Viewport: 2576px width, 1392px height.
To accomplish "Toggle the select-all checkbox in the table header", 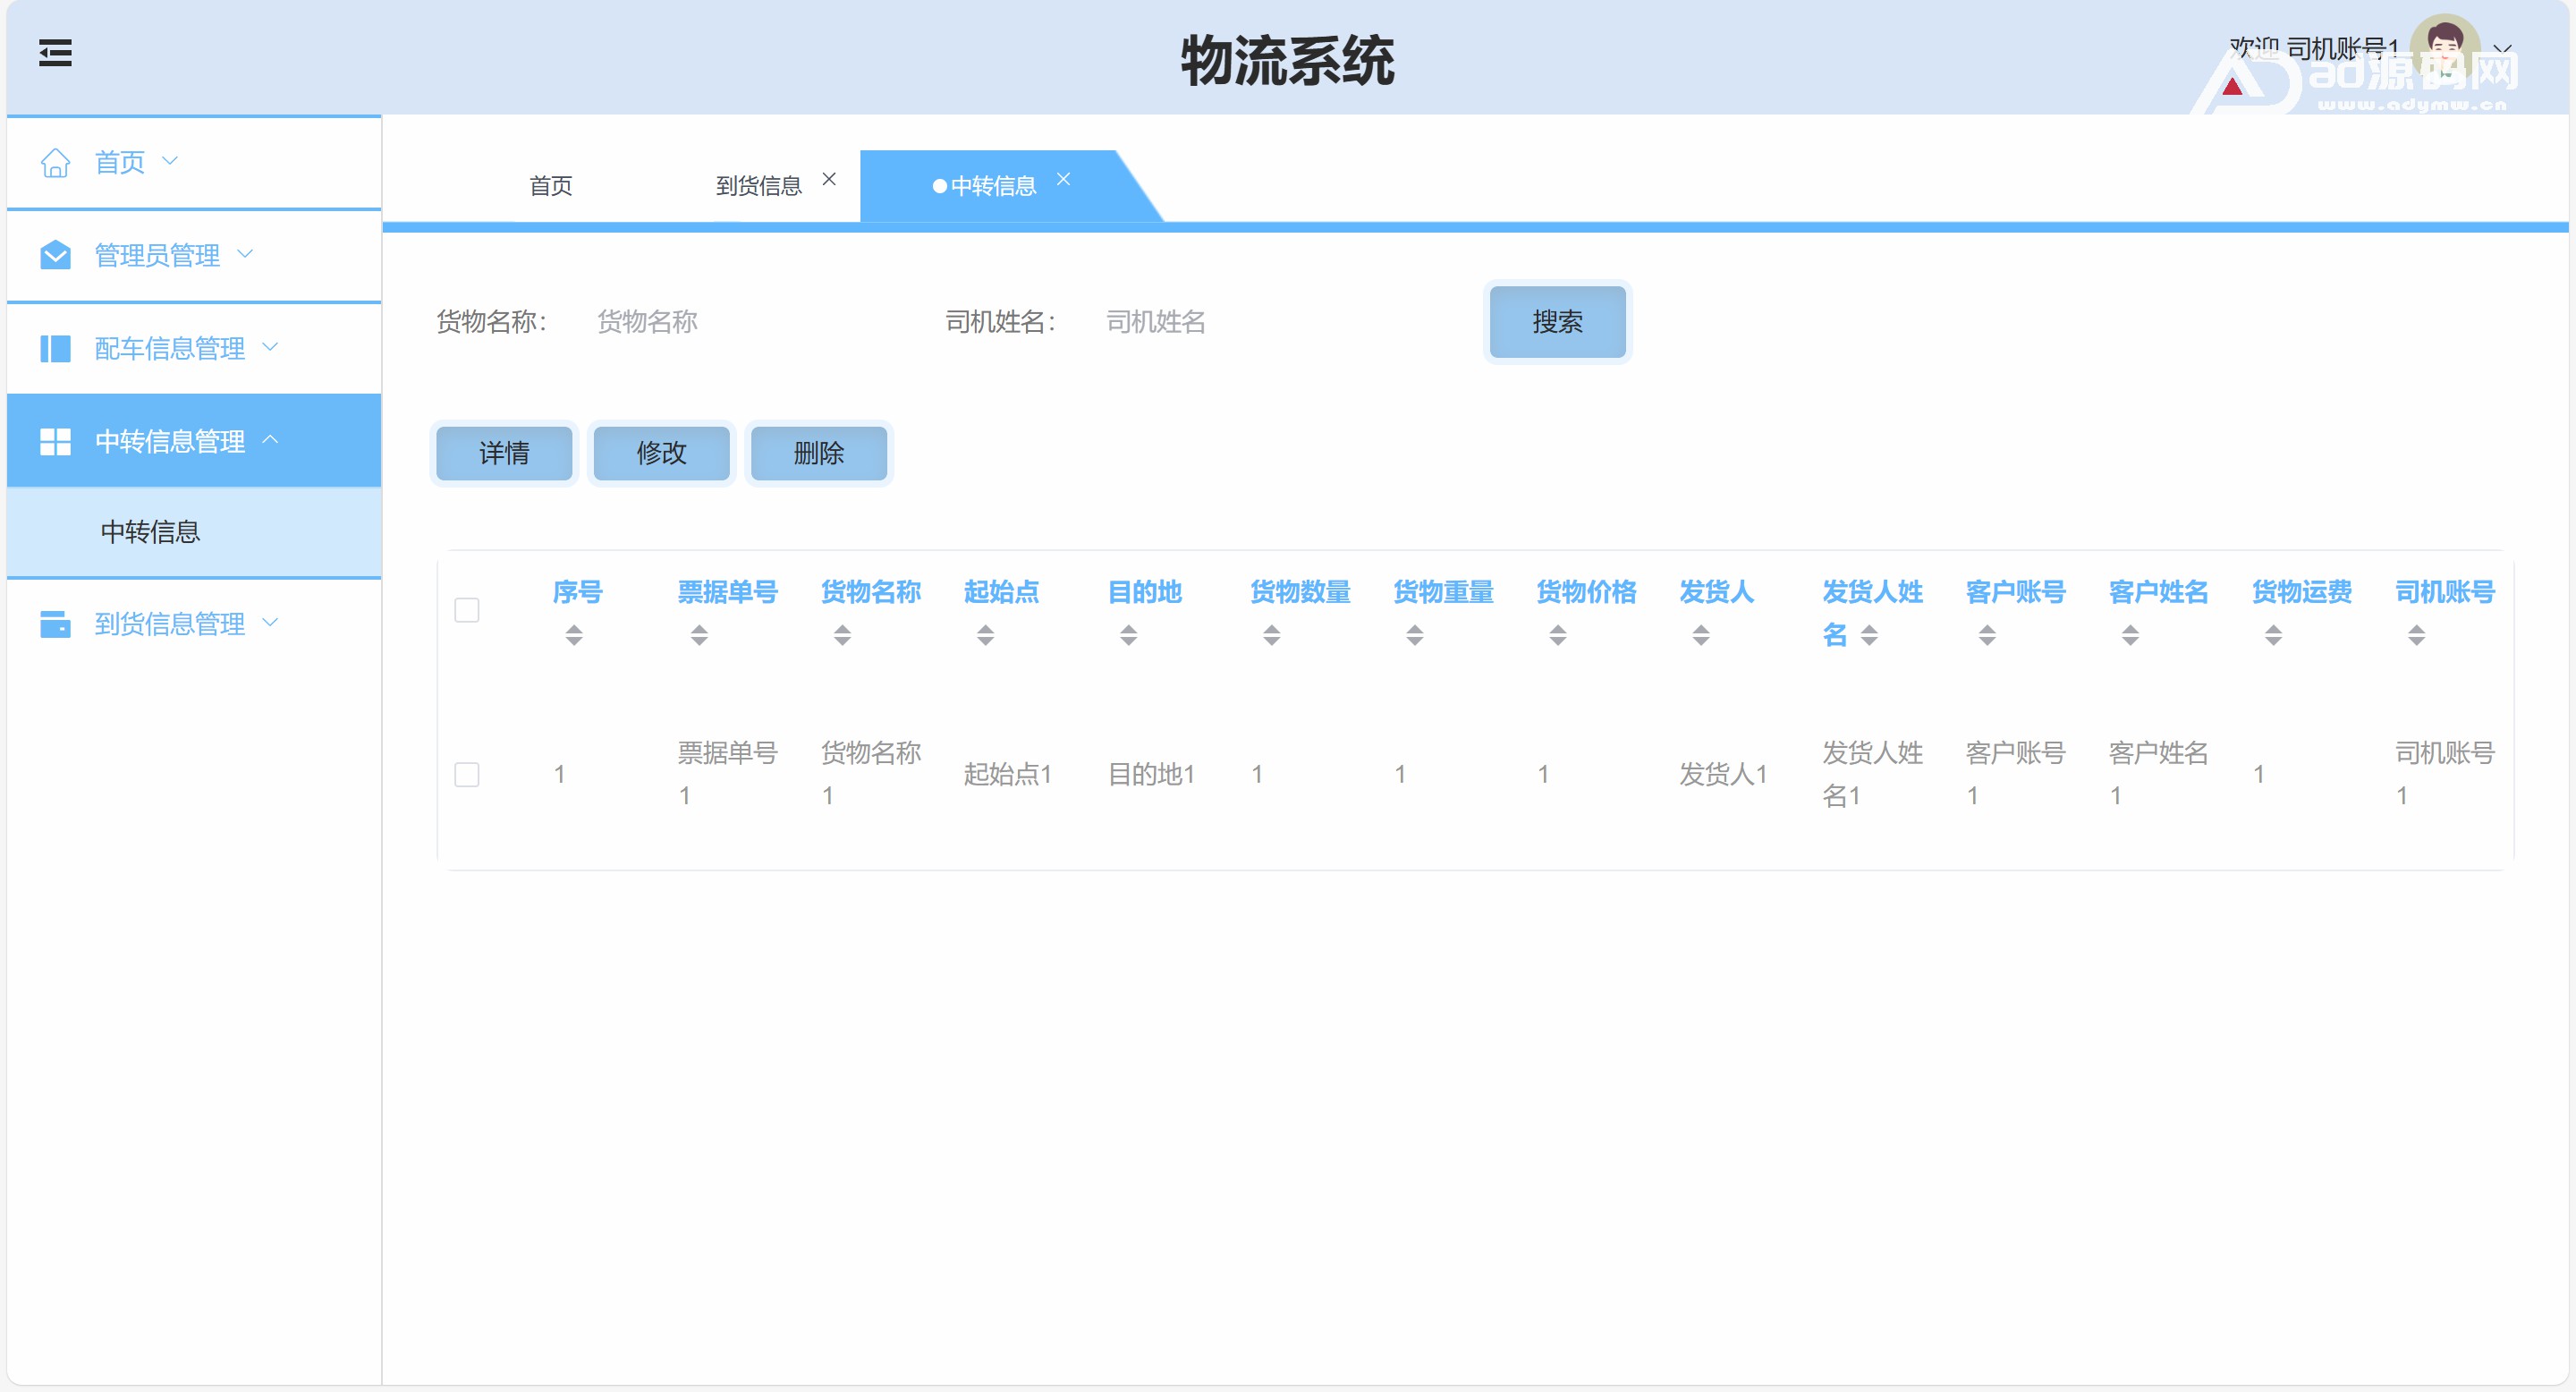I will pos(467,610).
